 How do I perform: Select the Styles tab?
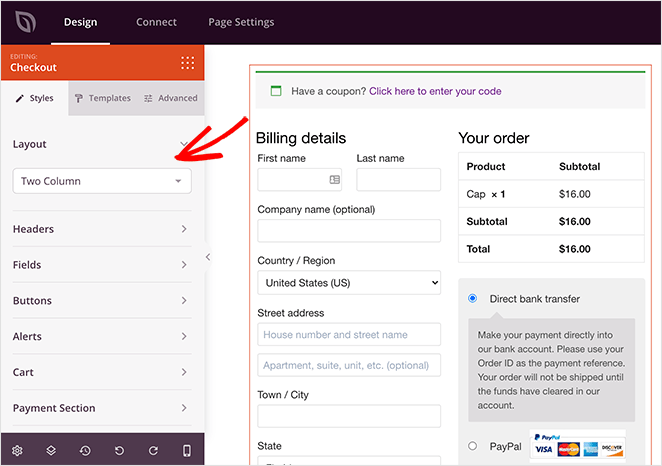pos(35,98)
